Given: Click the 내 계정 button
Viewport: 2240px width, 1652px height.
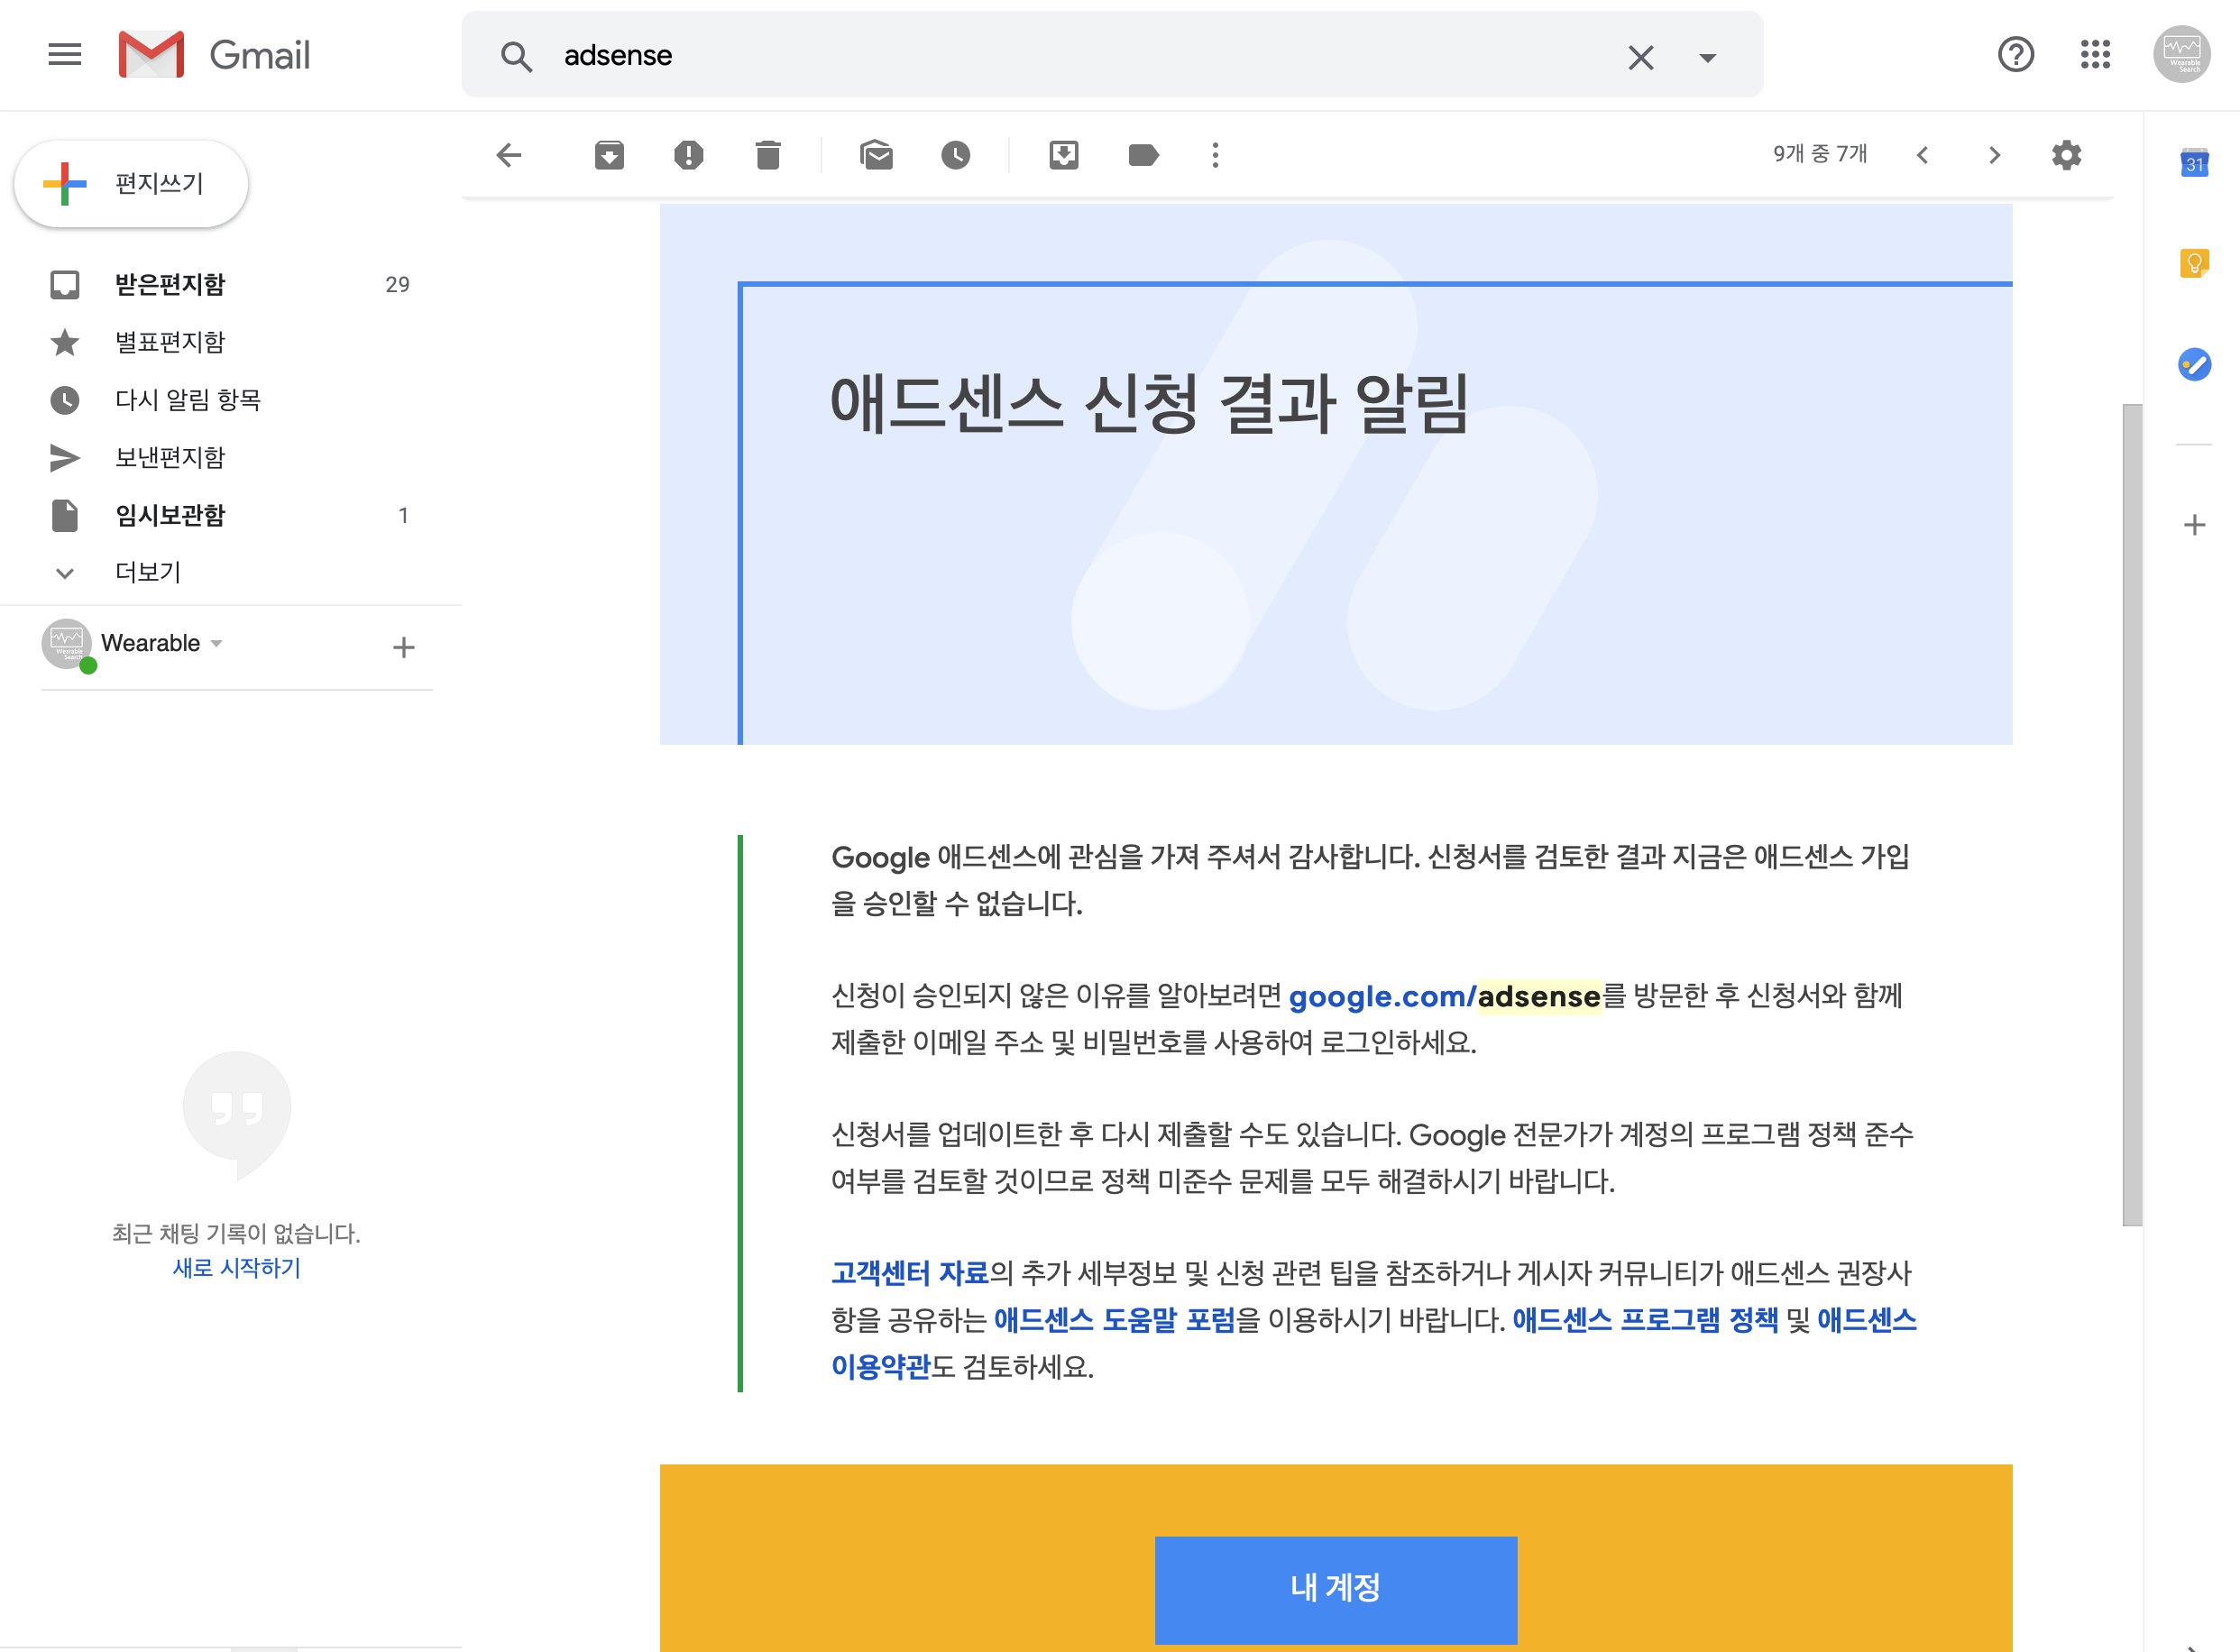Looking at the screenshot, I should [1335, 1588].
